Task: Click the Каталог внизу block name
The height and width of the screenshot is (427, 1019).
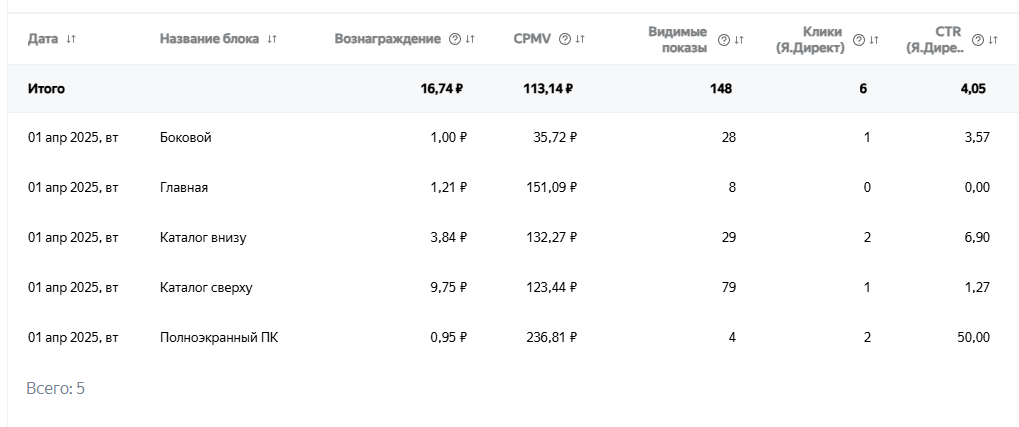Action: [x=203, y=237]
